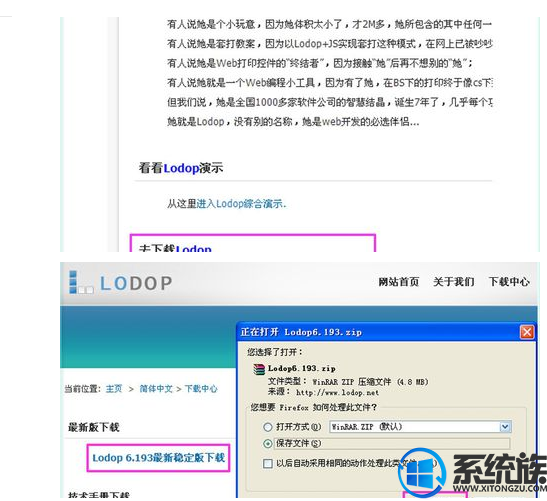
Task: Select the 保存文件 radio option
Action: [x=268, y=443]
